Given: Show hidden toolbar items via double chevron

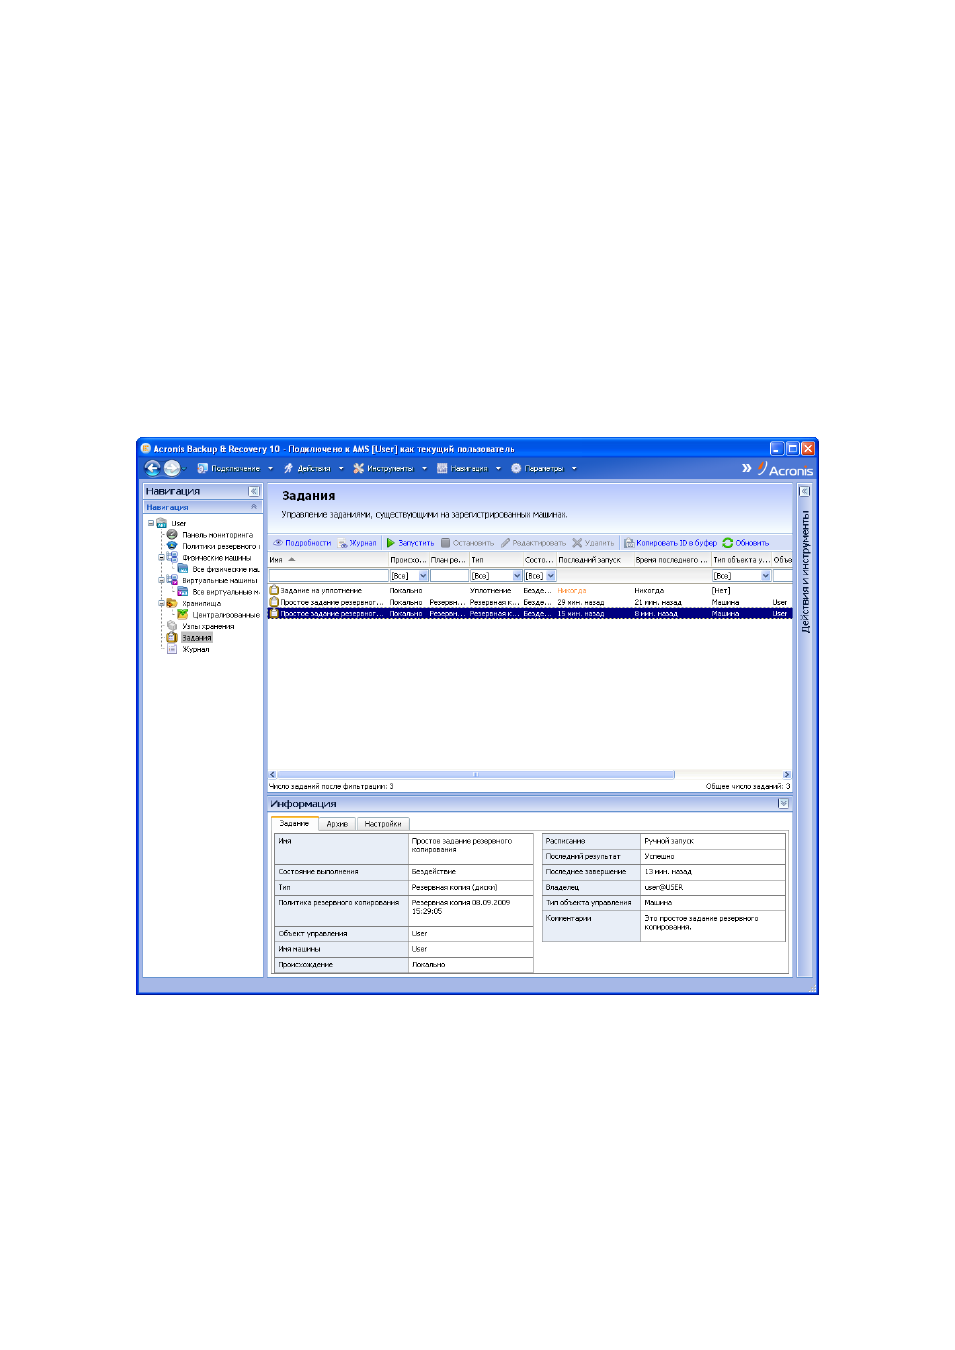Looking at the screenshot, I should (x=746, y=468).
